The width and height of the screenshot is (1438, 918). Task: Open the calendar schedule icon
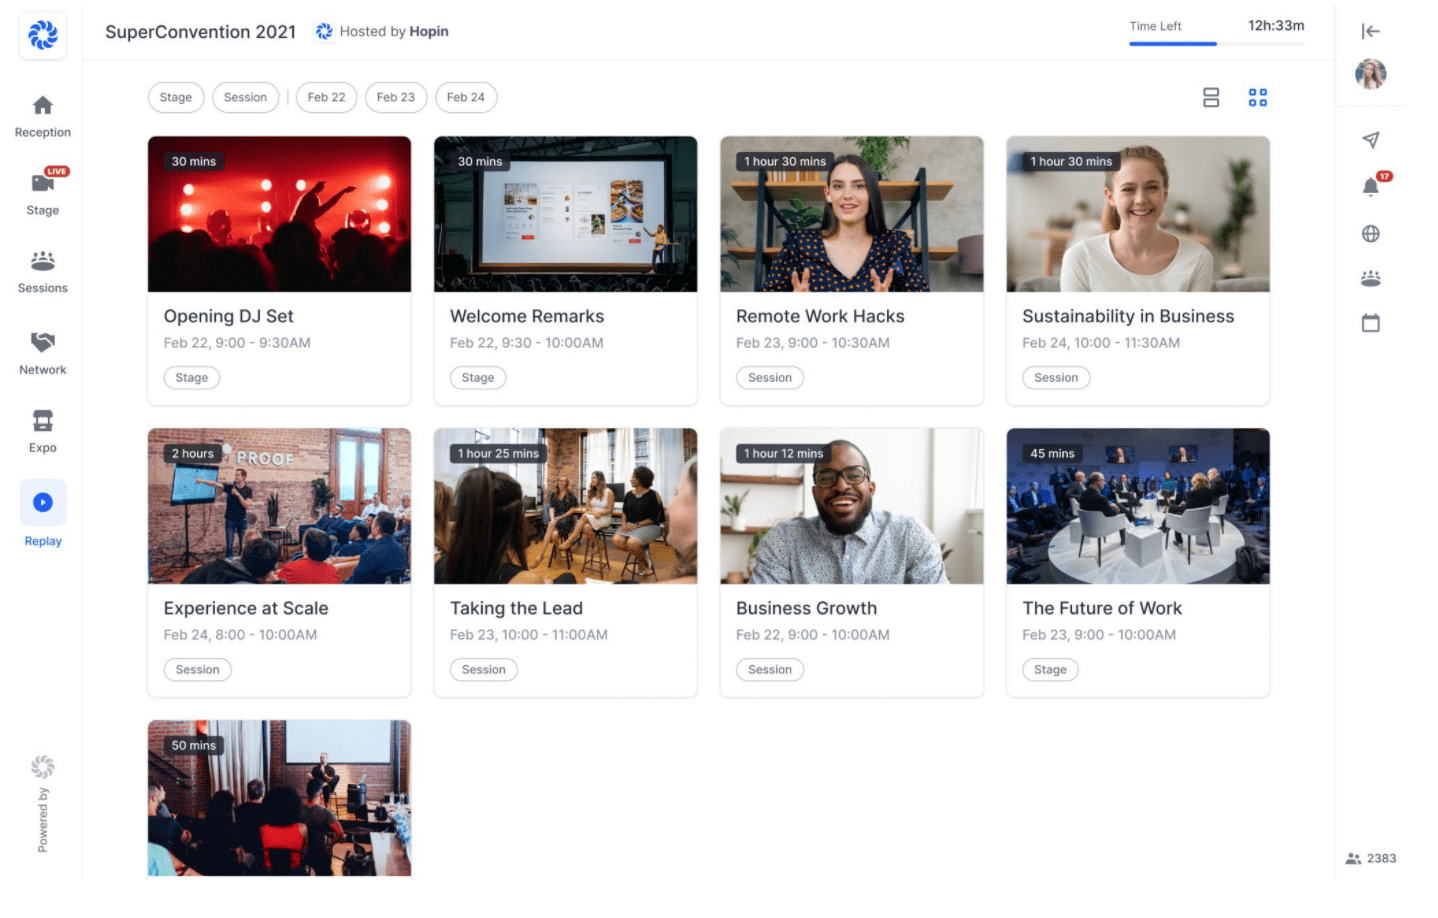tap(1371, 323)
